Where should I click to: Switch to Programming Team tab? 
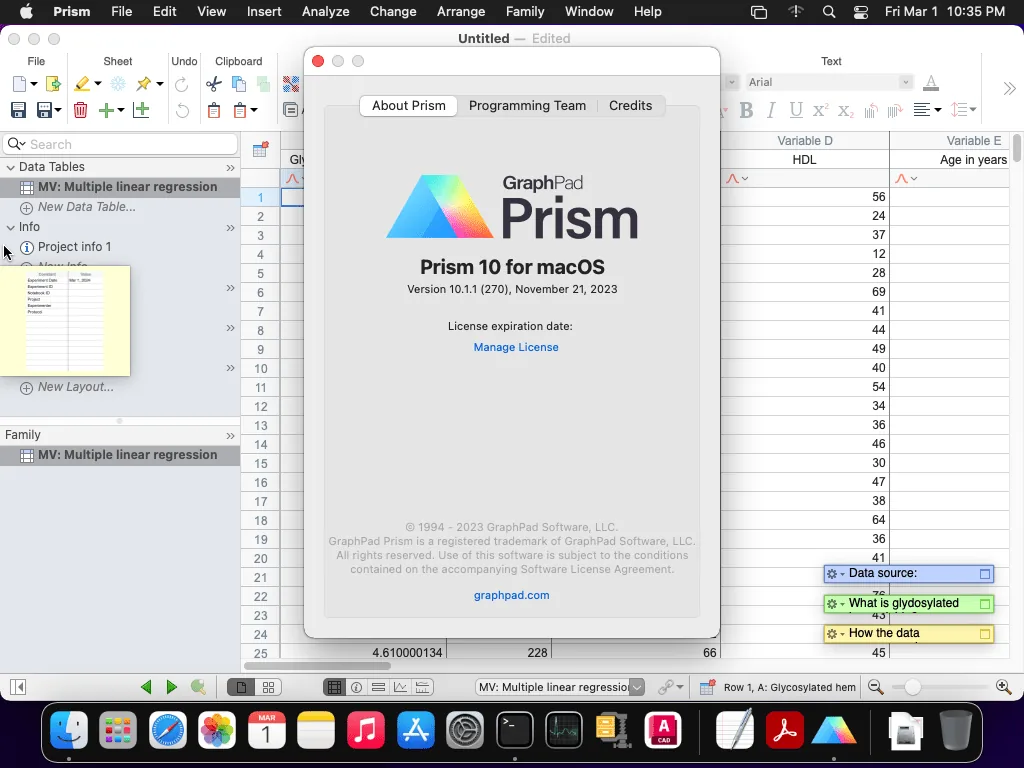527,106
